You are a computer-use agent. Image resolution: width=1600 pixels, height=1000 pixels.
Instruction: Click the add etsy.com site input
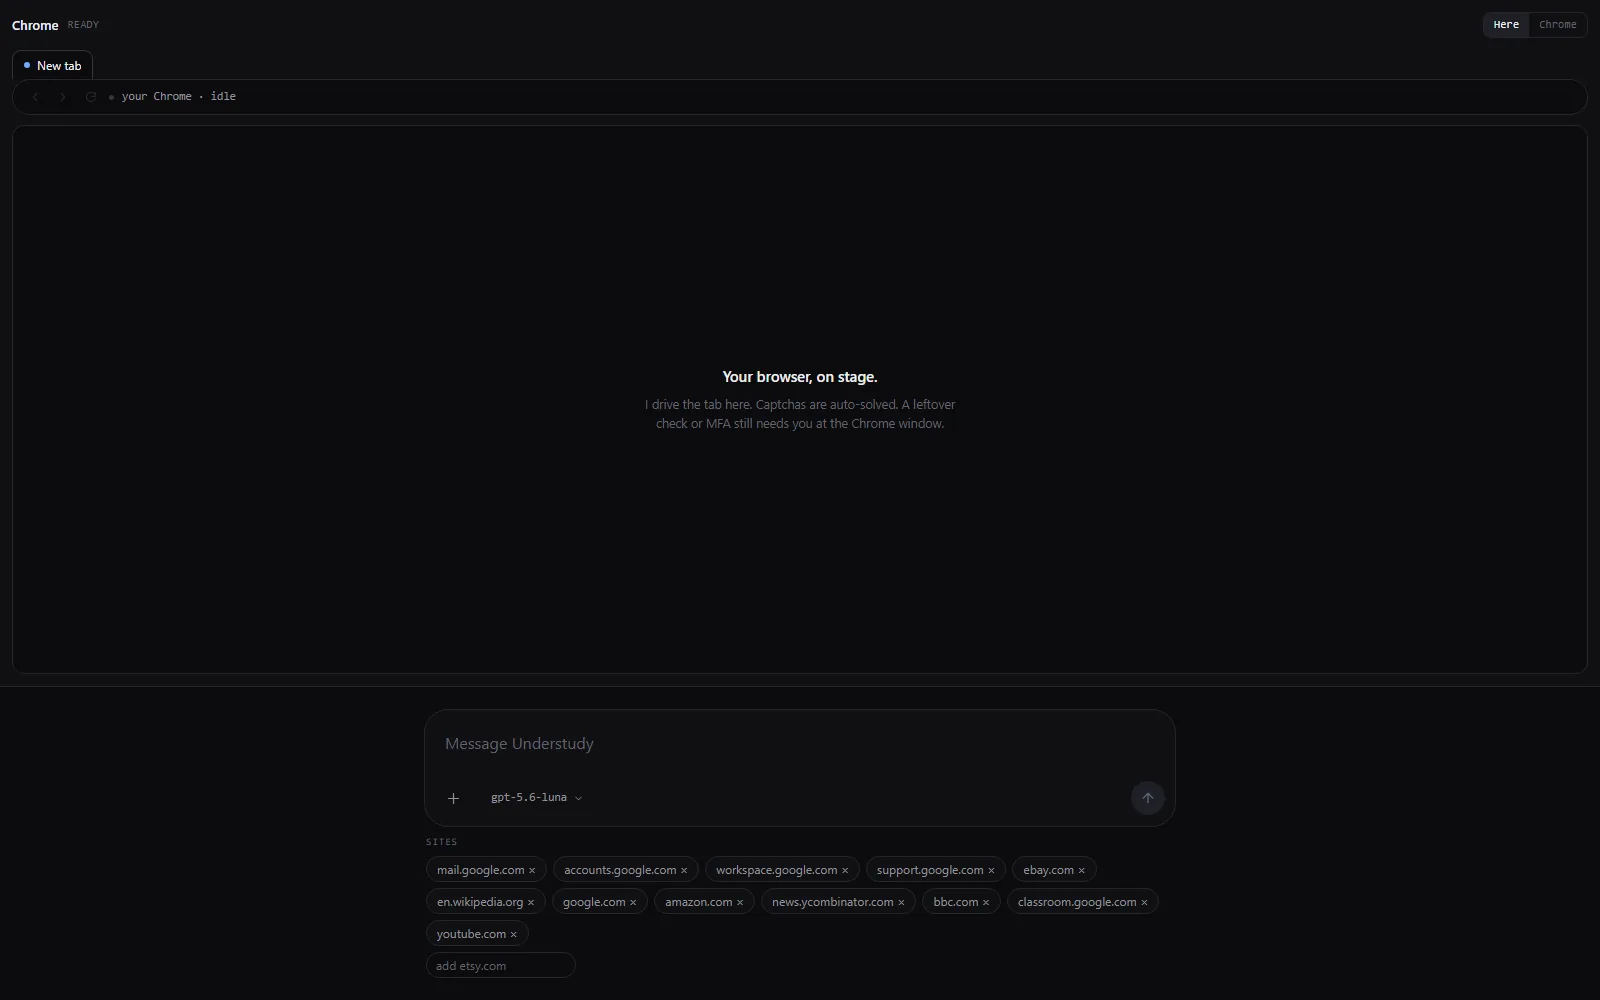[x=500, y=966]
